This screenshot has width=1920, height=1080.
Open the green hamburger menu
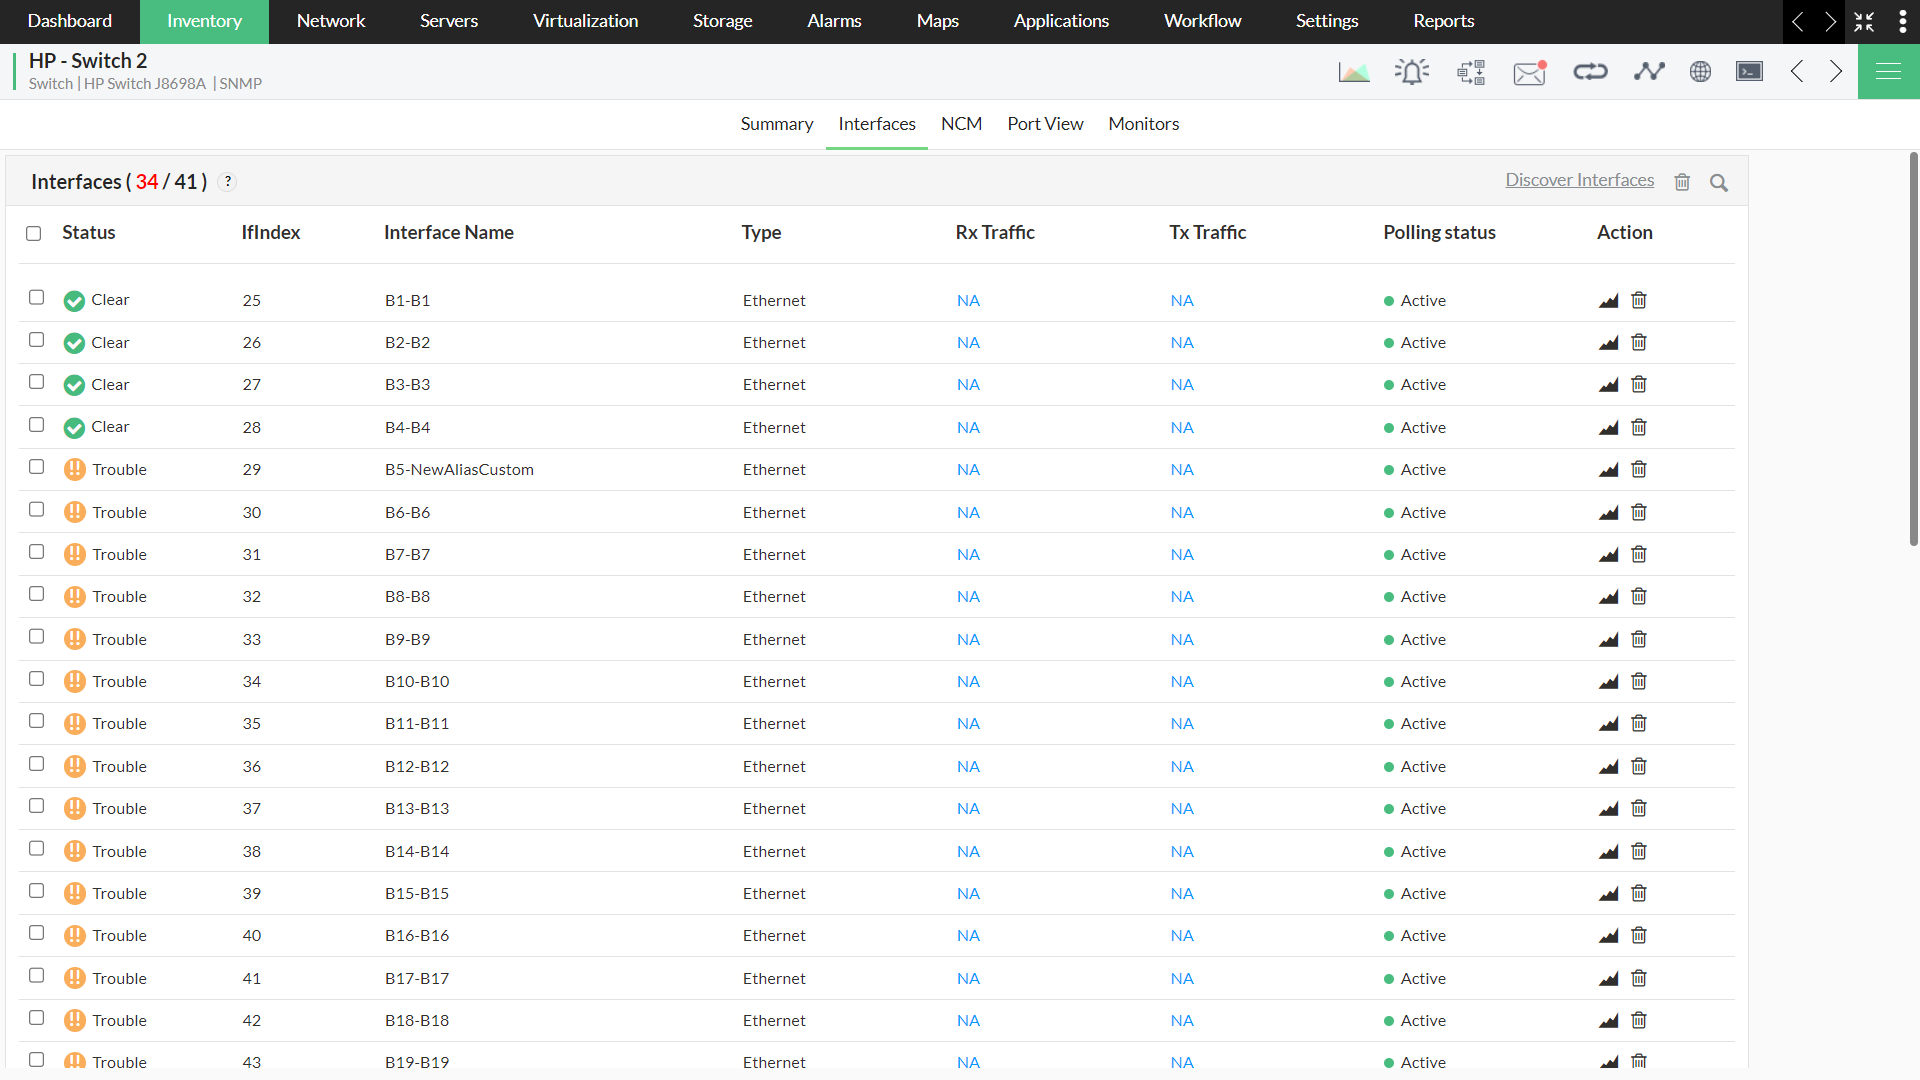coord(1888,72)
